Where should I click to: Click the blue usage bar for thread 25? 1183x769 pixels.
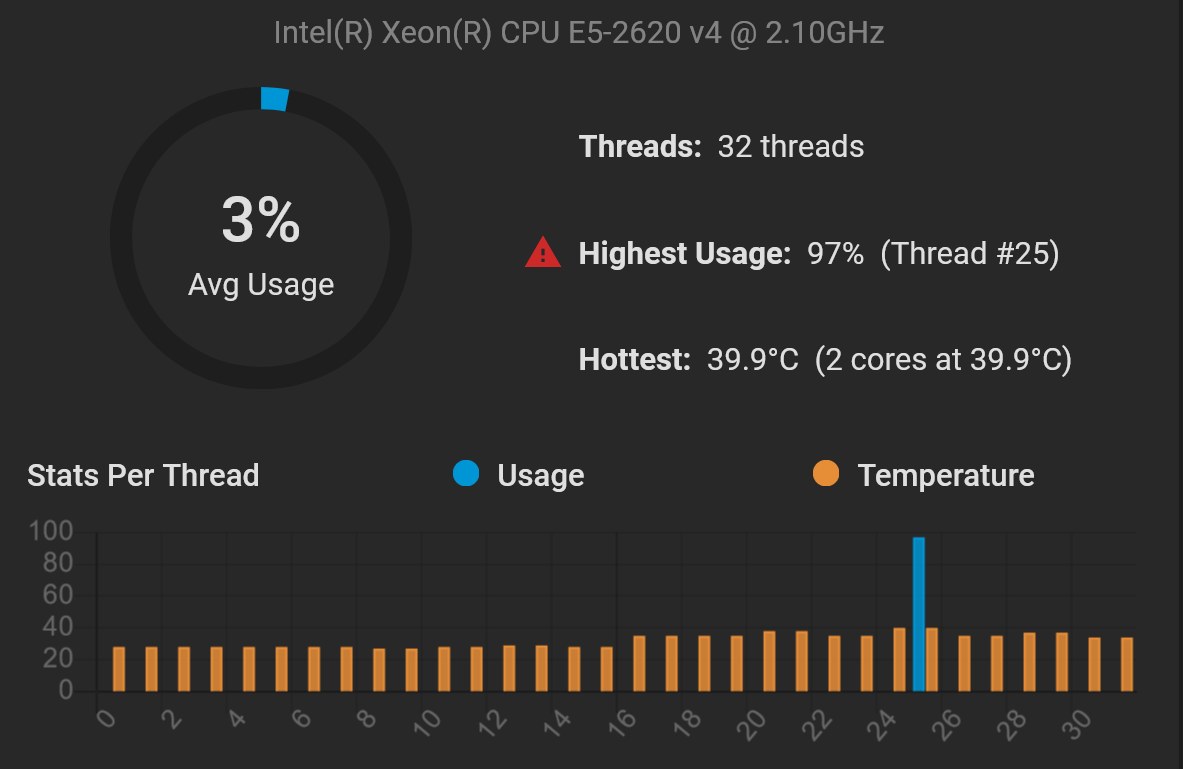(x=918, y=614)
